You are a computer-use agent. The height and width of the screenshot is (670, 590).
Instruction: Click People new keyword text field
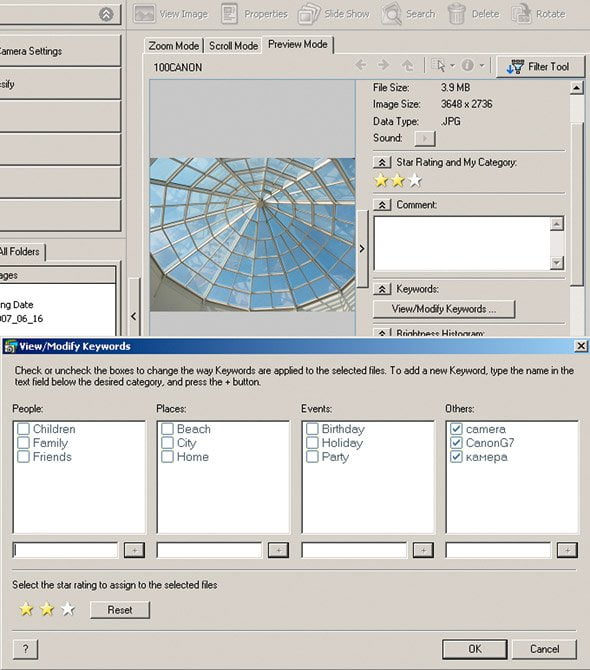(65, 550)
